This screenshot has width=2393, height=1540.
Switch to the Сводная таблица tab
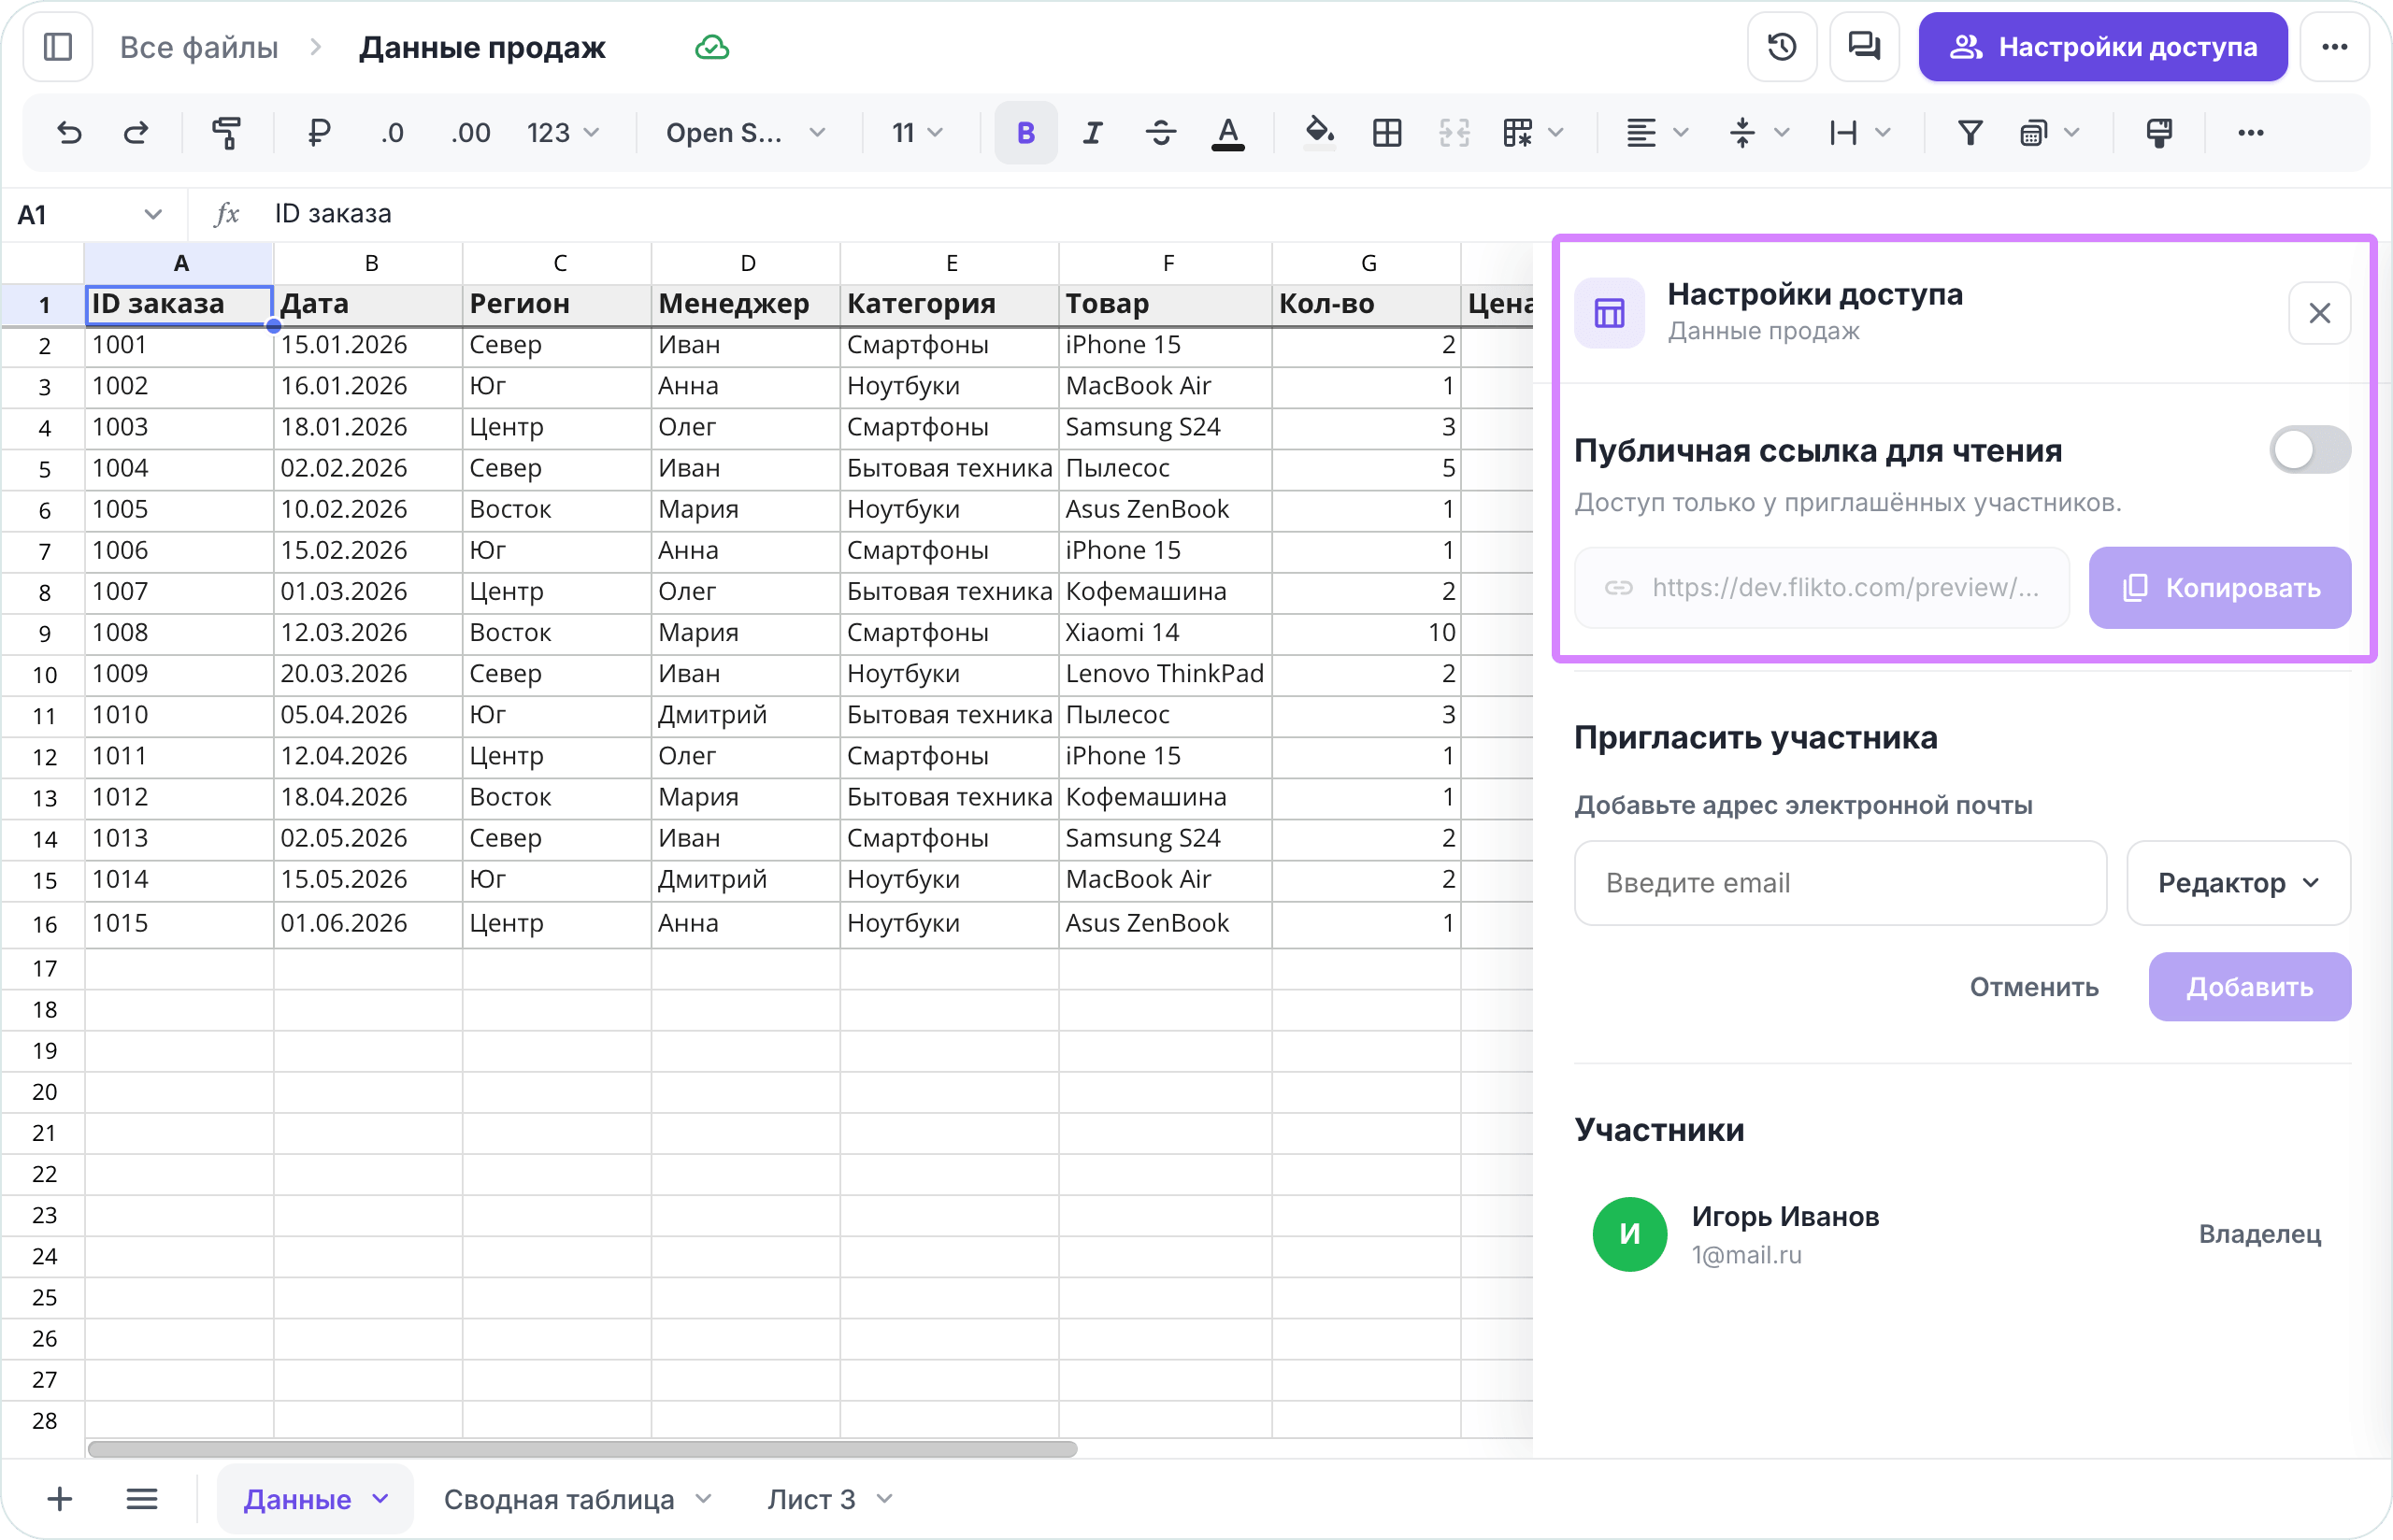click(559, 1499)
